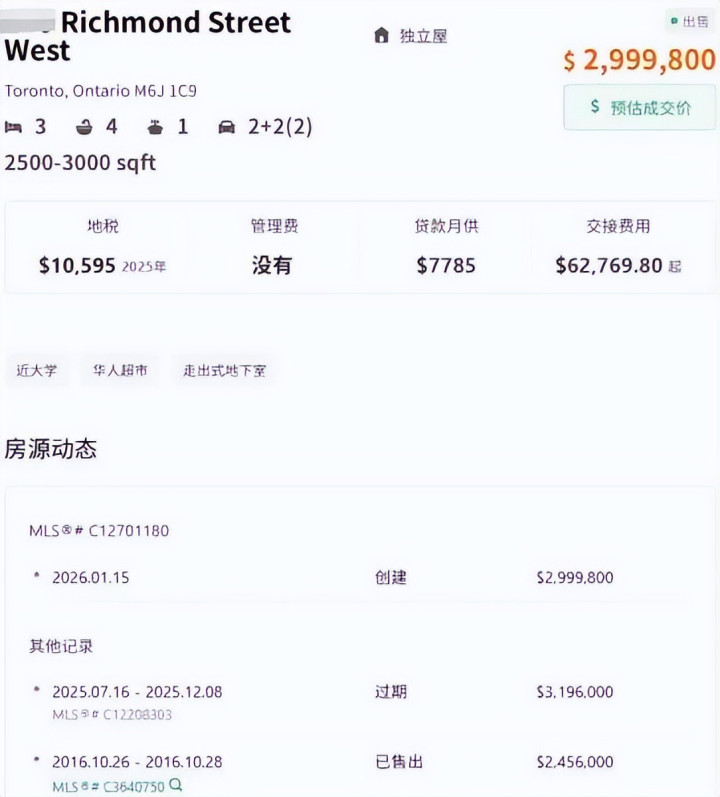The width and height of the screenshot is (720, 797).
Task: Click the bed icon for bedrooms
Action: 13,127
